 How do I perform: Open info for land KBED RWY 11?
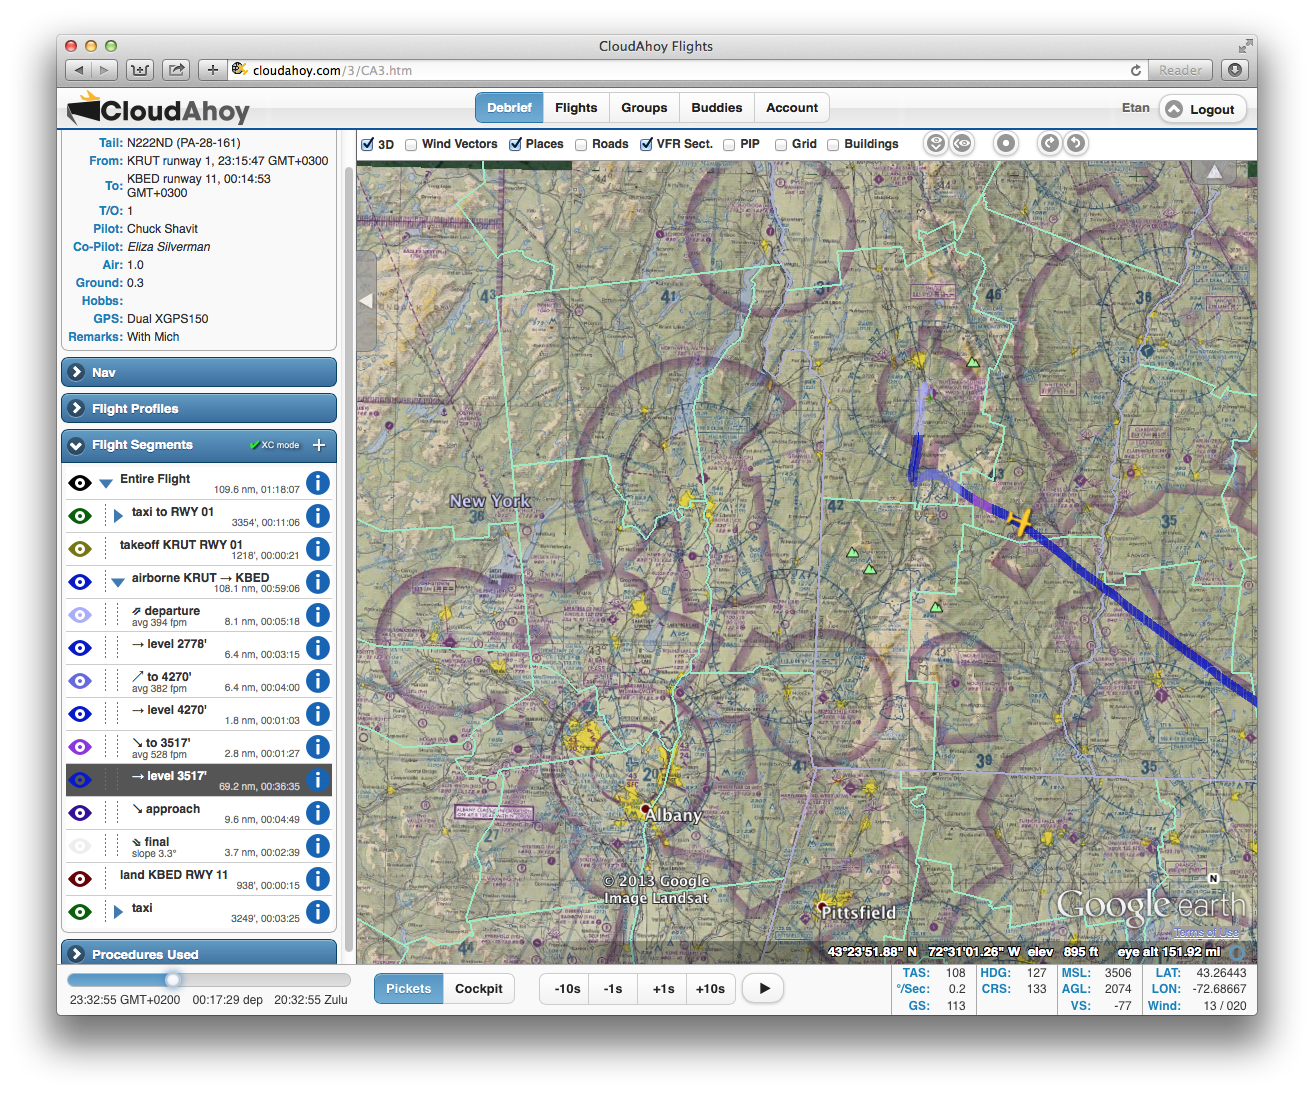coord(318,879)
